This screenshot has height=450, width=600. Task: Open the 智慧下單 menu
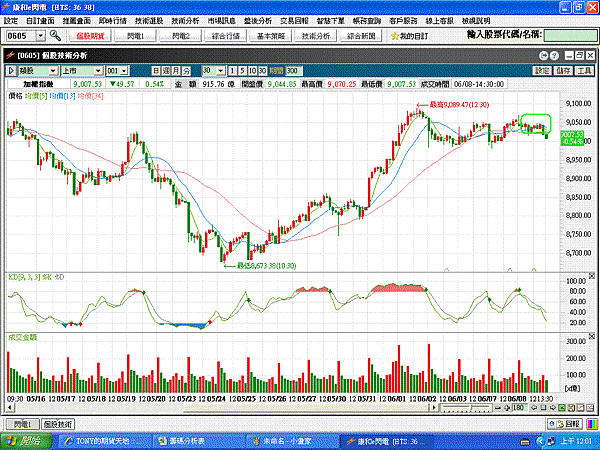click(331, 21)
